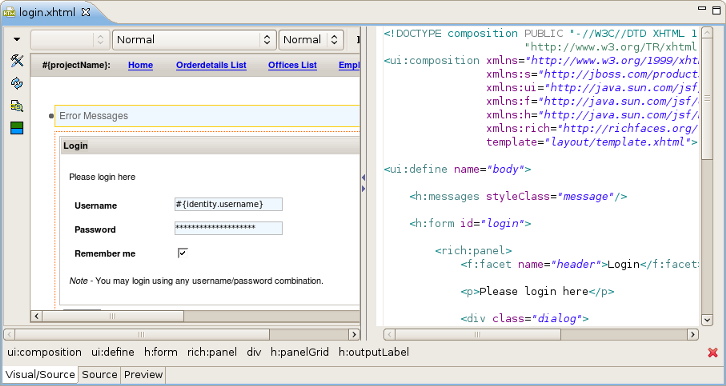Switch to the Source tab

point(99,374)
